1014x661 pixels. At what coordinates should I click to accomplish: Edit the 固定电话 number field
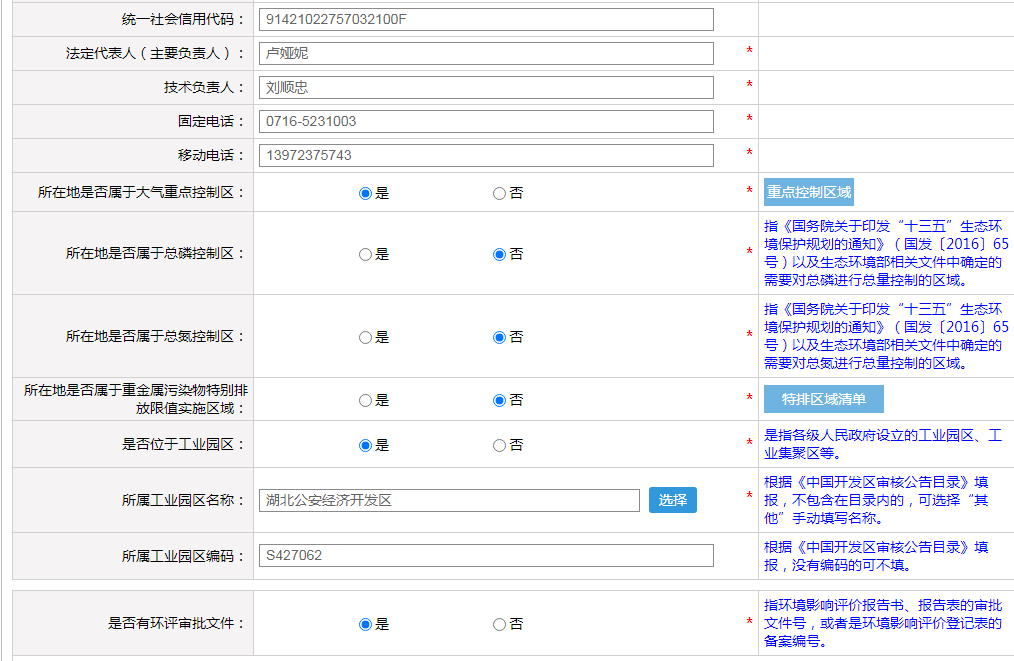tap(485, 122)
